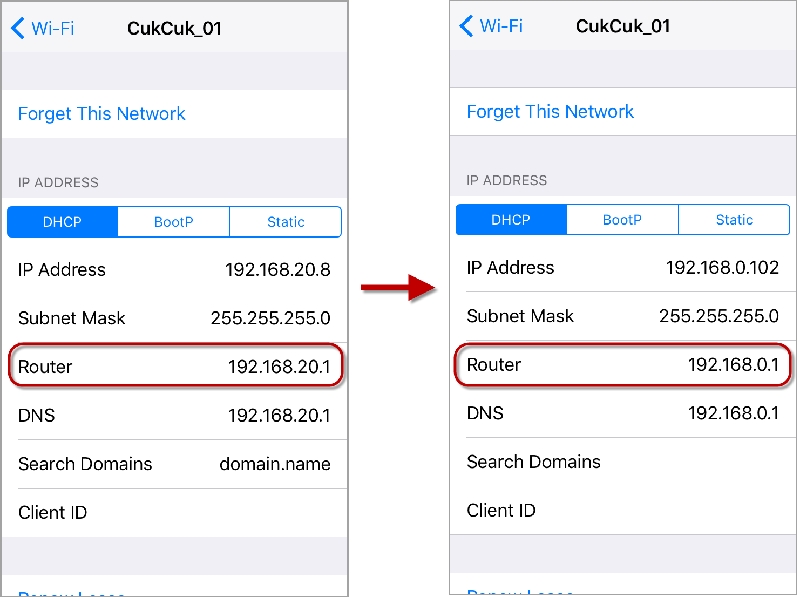Tap IP Address 192.168.20.8 row

(x=175, y=270)
